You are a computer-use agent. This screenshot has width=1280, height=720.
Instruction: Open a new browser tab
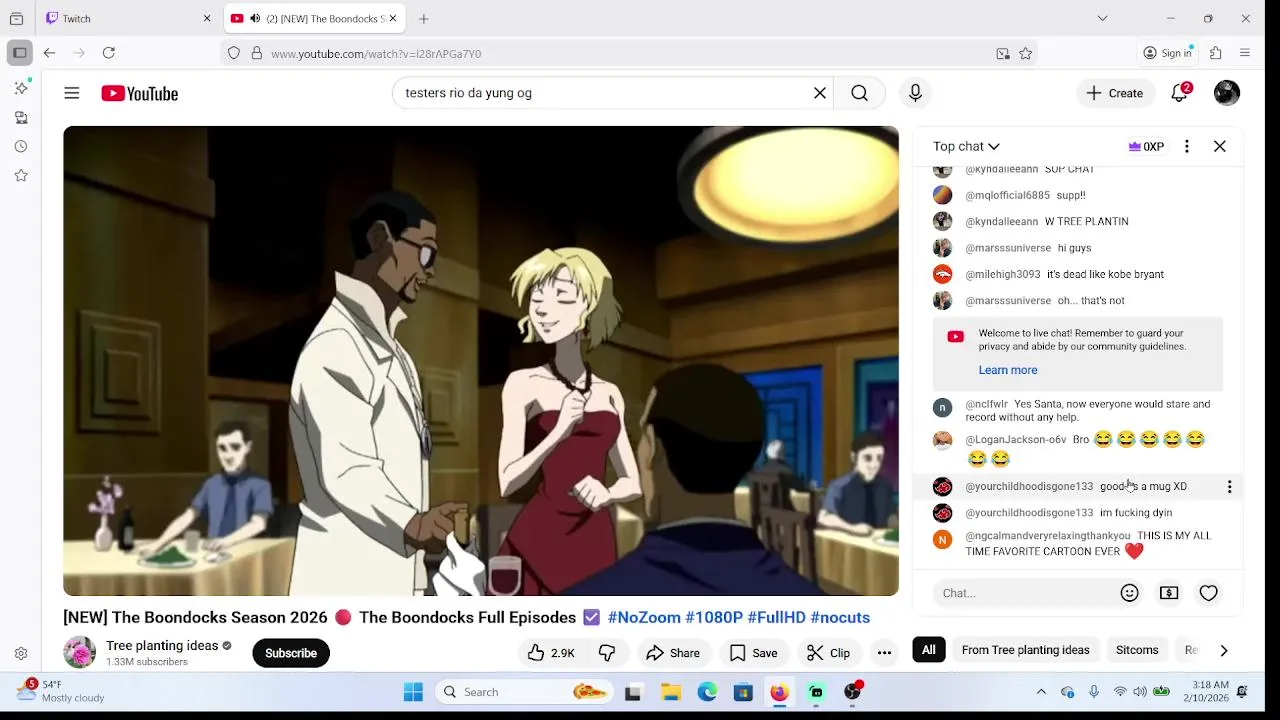pyautogui.click(x=424, y=18)
